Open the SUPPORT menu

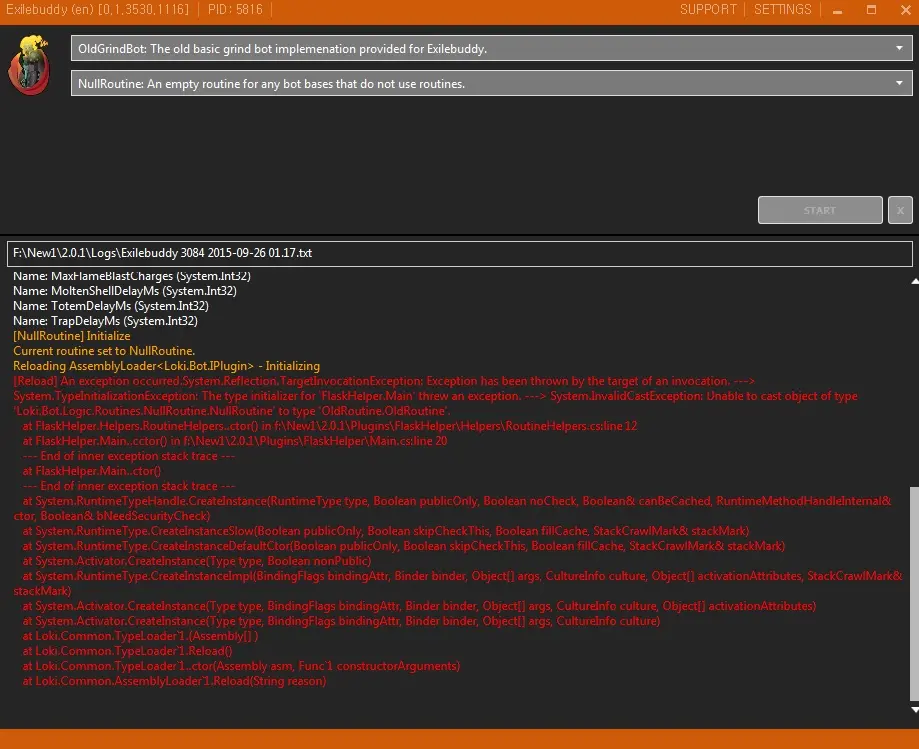point(708,10)
